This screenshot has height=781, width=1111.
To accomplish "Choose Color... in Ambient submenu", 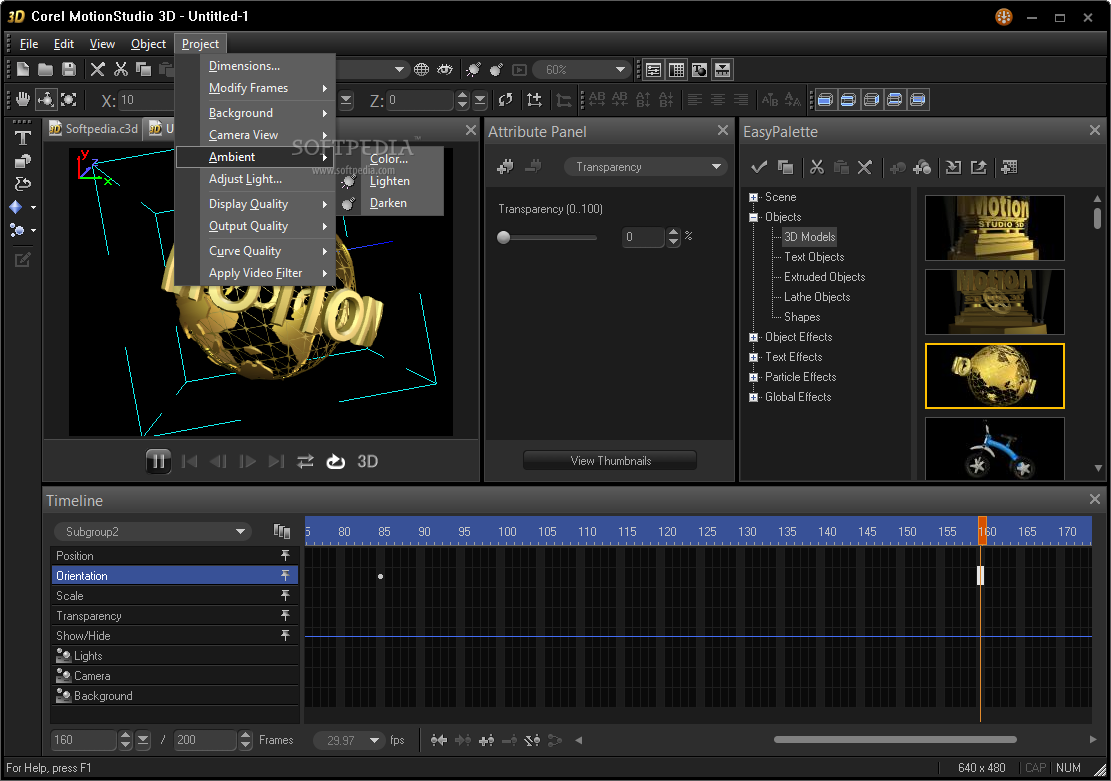I will [389, 159].
